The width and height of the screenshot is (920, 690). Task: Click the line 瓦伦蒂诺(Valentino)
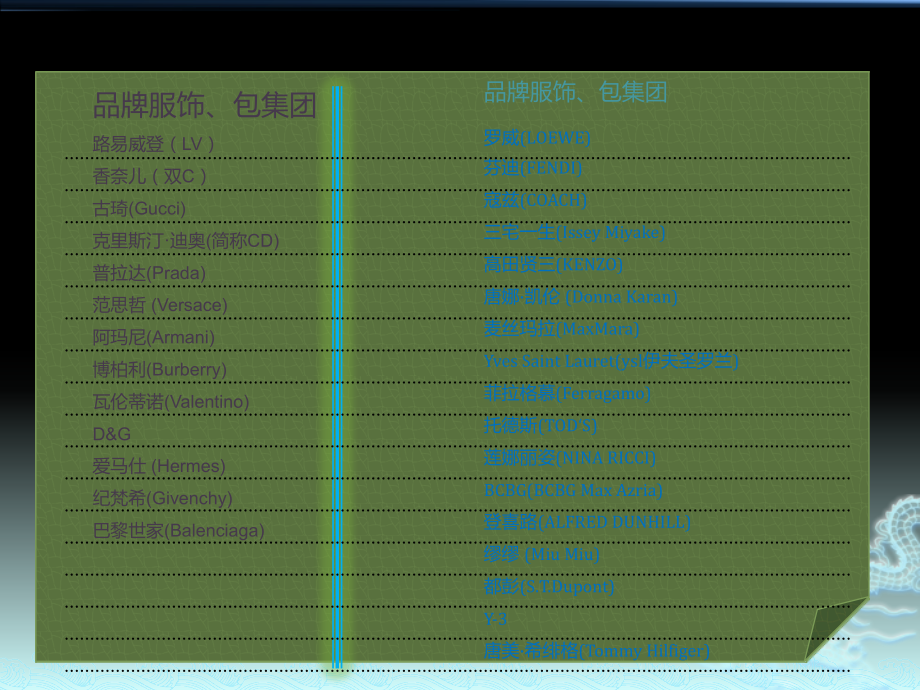pos(171,402)
